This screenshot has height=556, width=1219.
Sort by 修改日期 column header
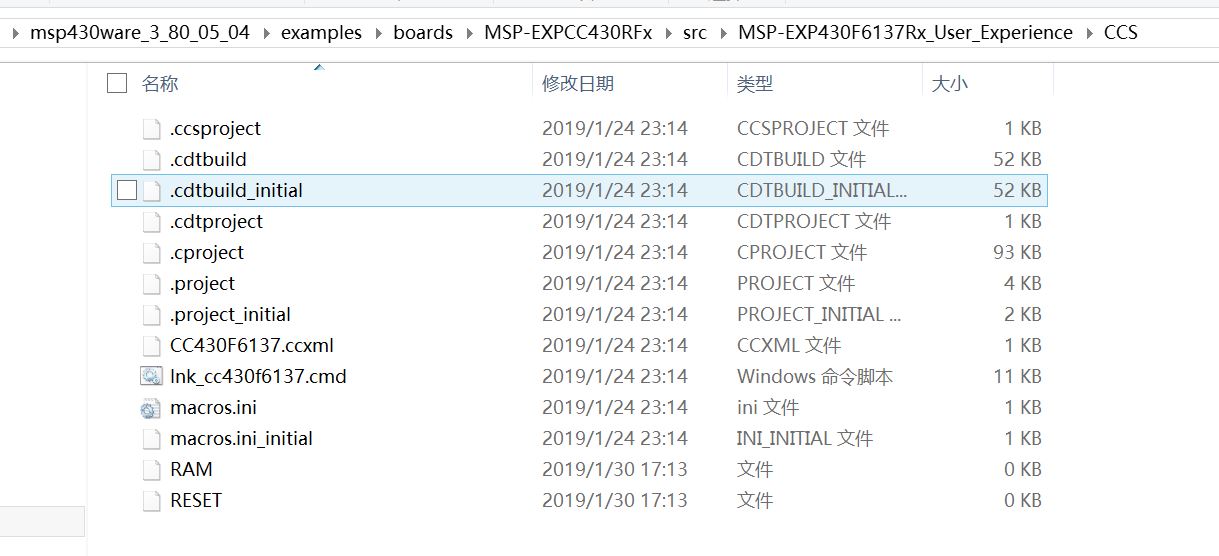coord(578,84)
